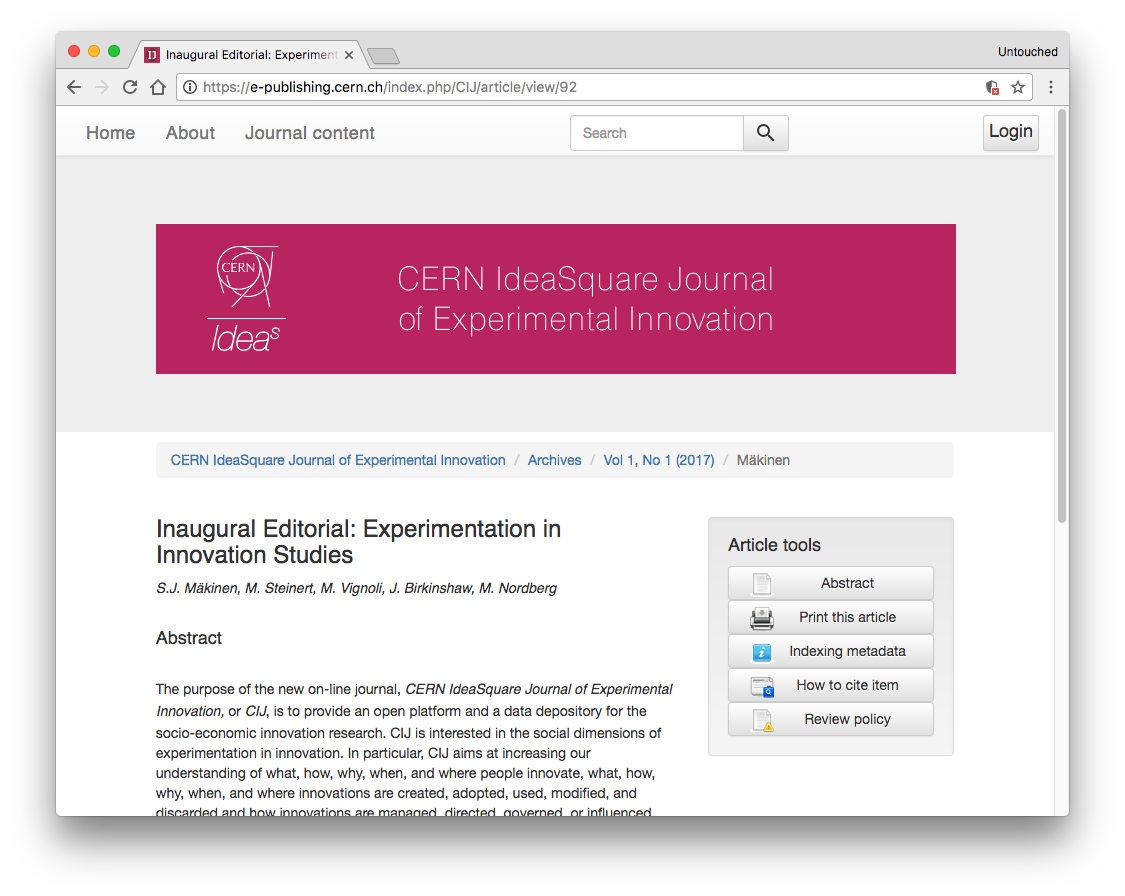The height and width of the screenshot is (896, 1125).
Task: Click the blocked content shield icon
Action: point(992,88)
